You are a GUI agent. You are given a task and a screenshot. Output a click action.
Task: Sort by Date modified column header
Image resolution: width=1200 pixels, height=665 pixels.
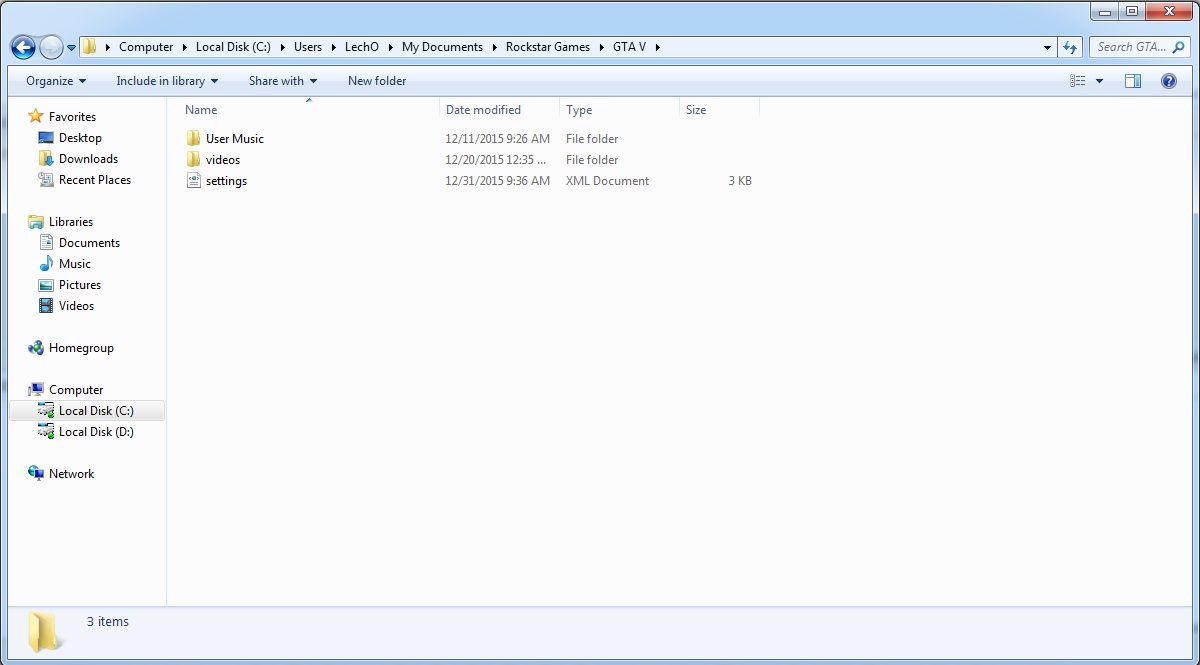[x=499, y=110]
